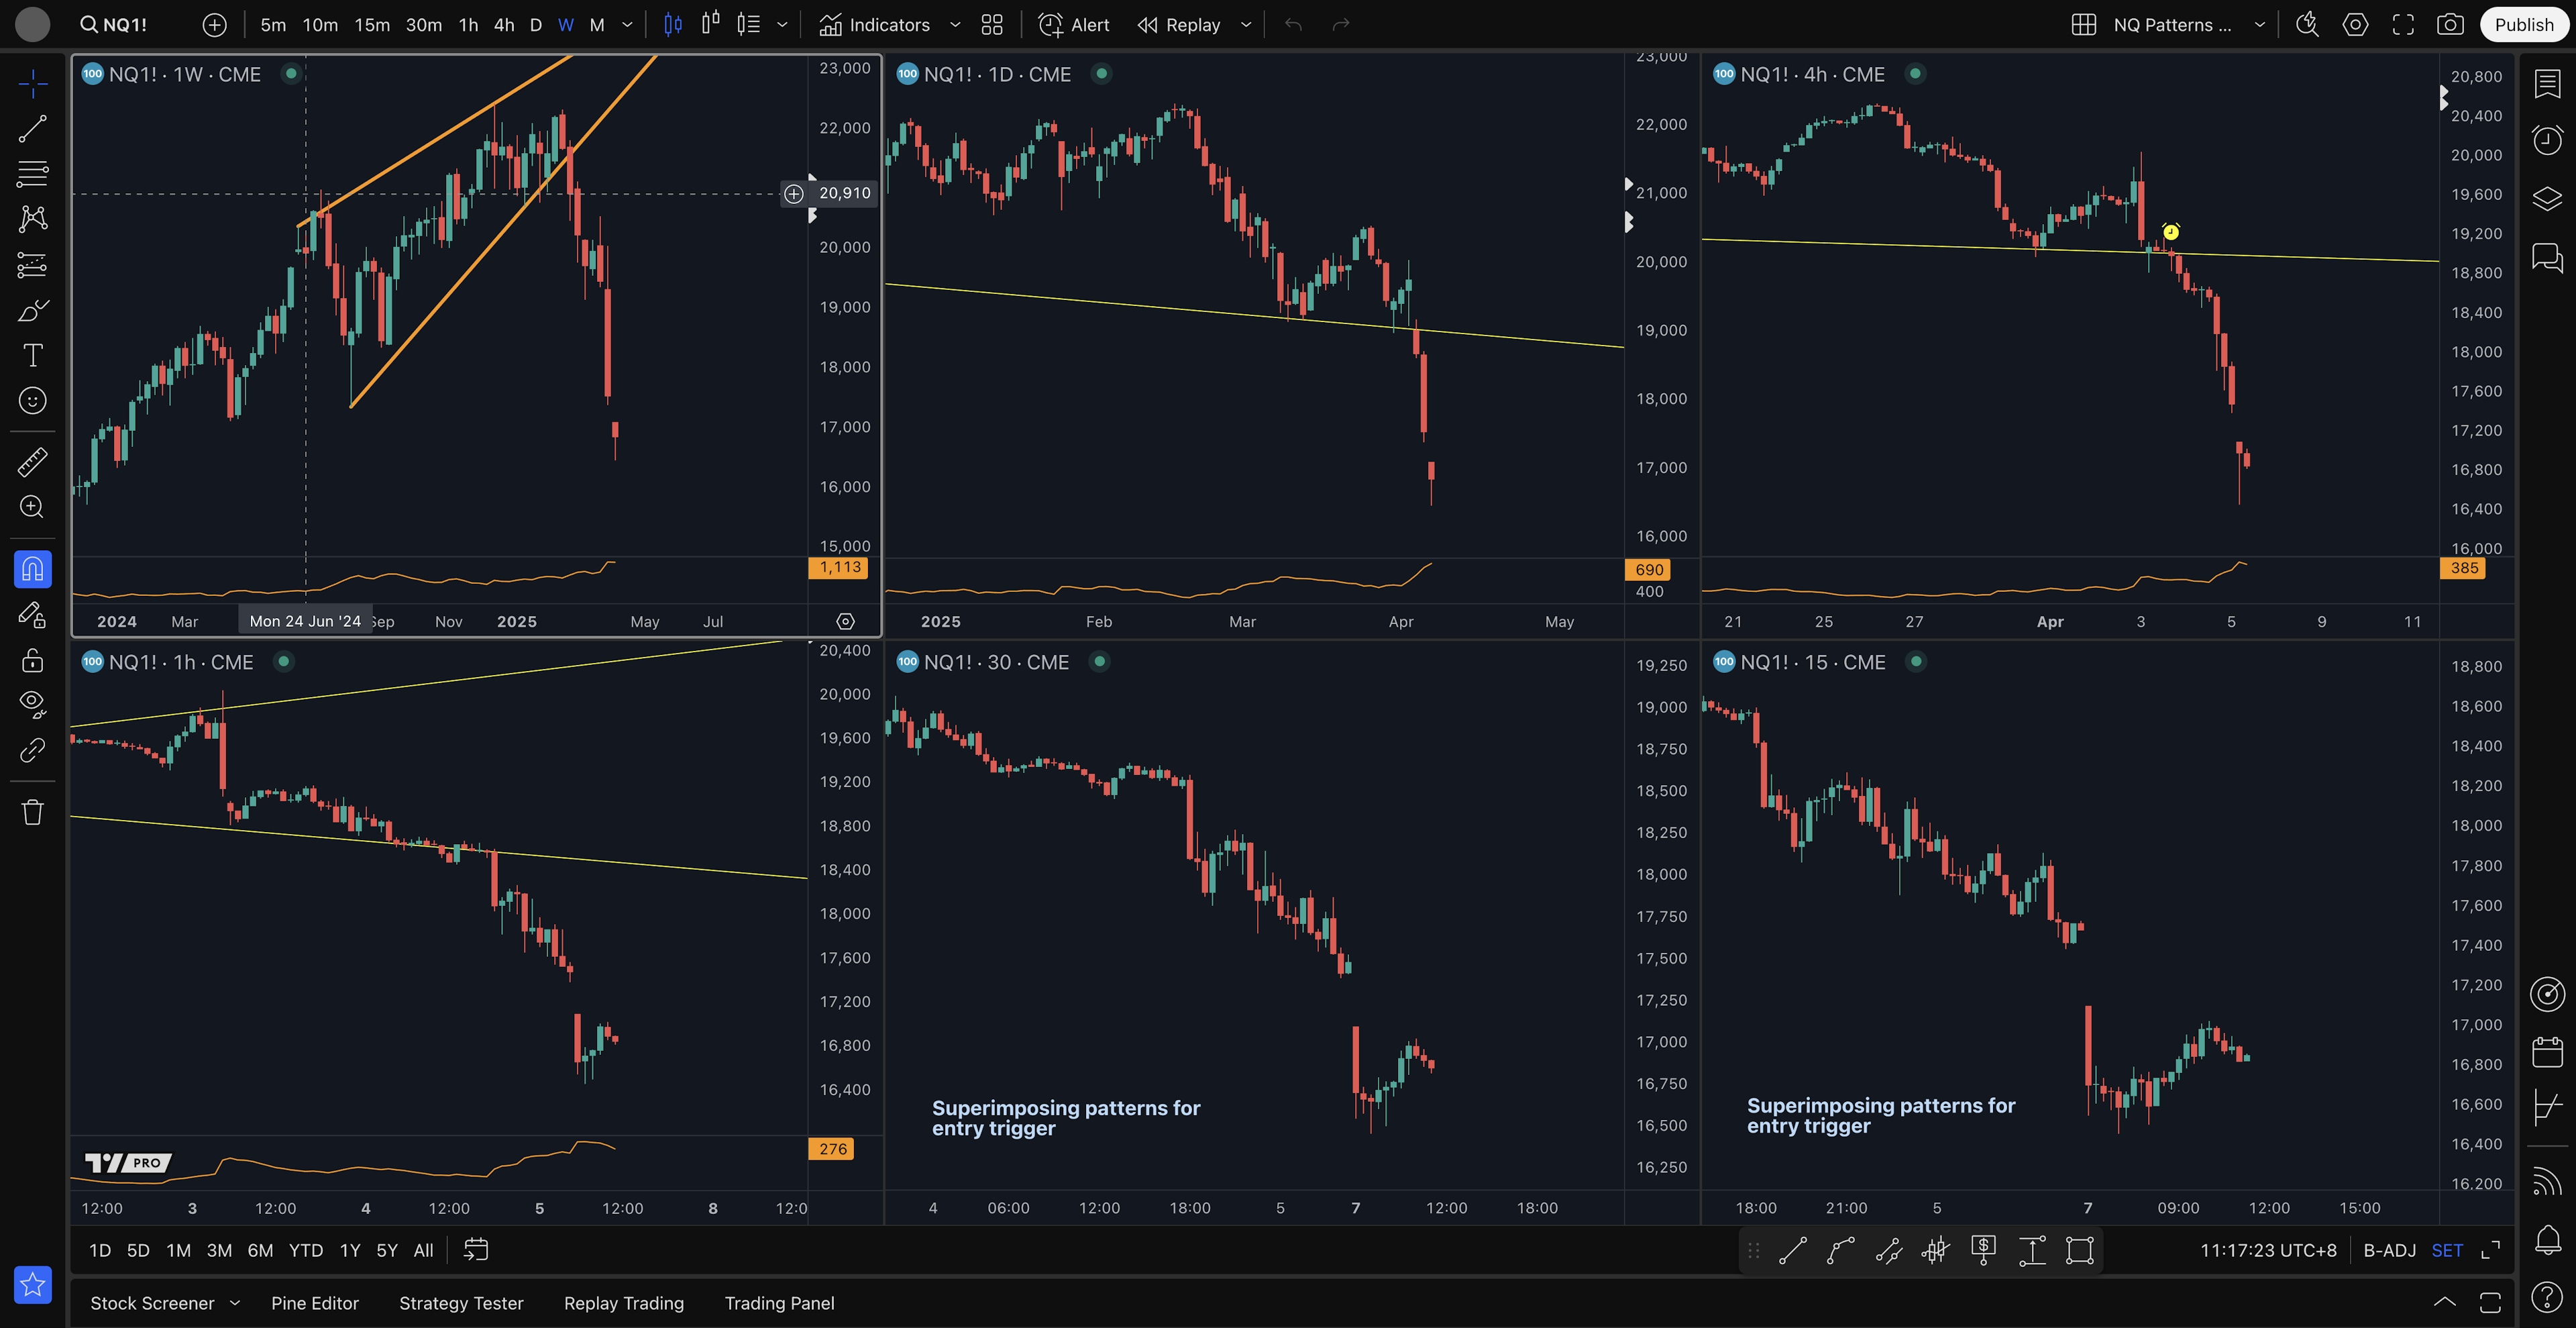Switch to the Strategy Tester tab
The height and width of the screenshot is (1328, 2576).
click(461, 1303)
